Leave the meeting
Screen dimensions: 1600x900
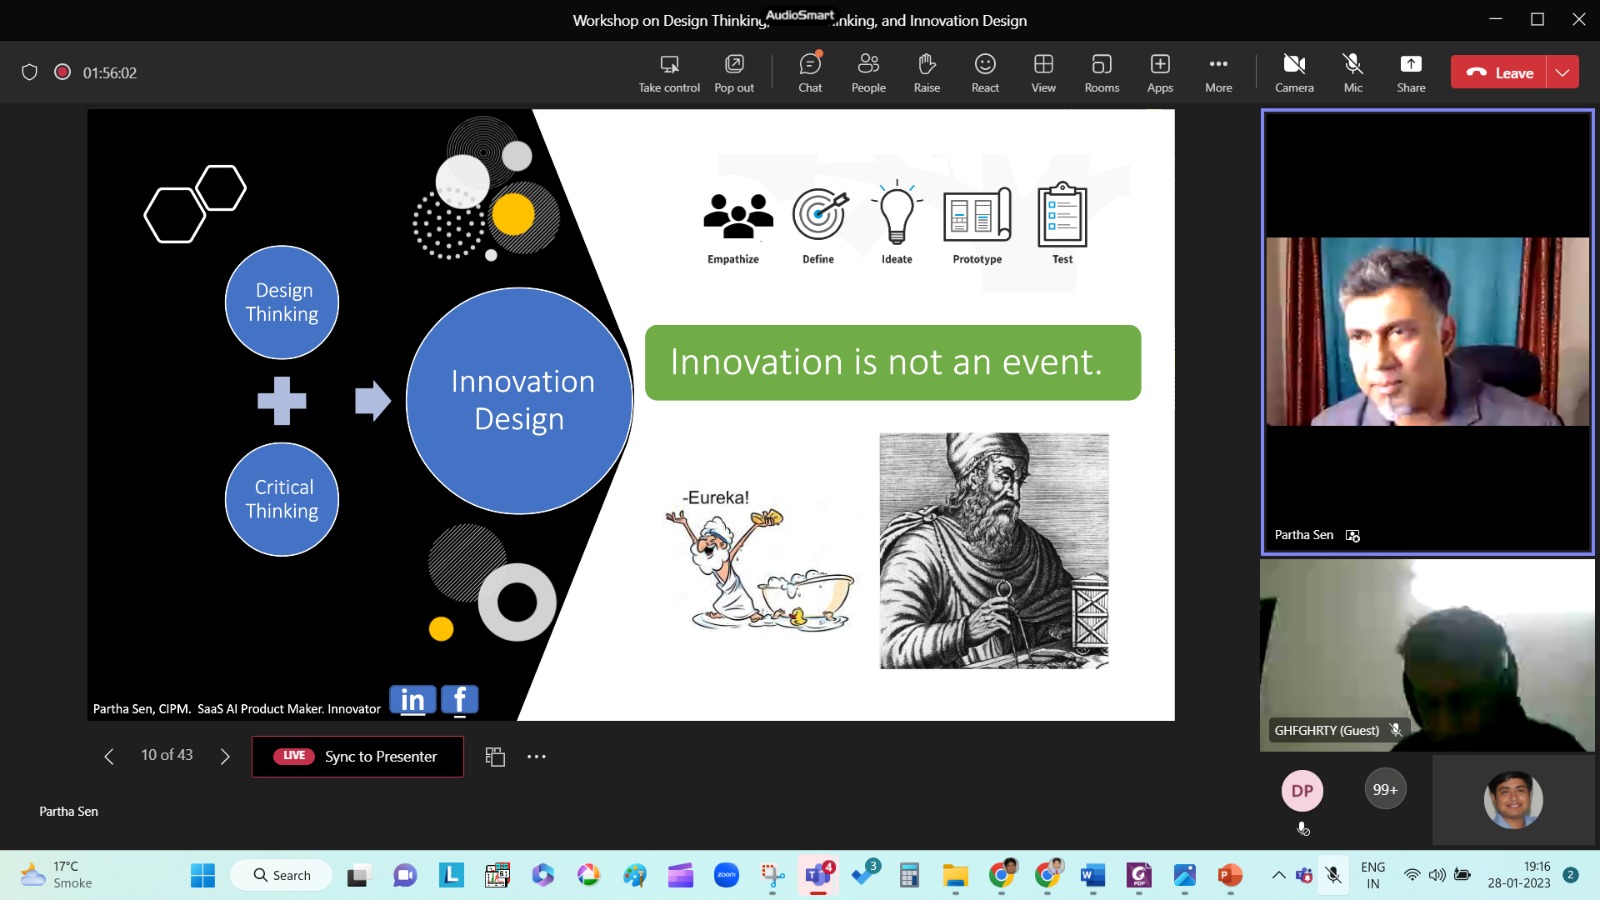[1499, 72]
